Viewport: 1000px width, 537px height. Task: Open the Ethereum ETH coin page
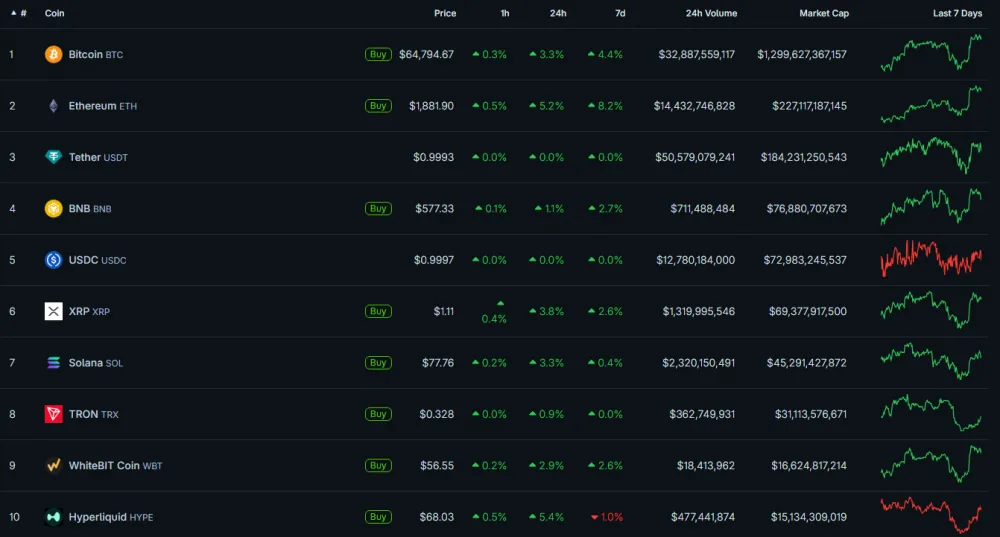pyautogui.click(x=103, y=106)
